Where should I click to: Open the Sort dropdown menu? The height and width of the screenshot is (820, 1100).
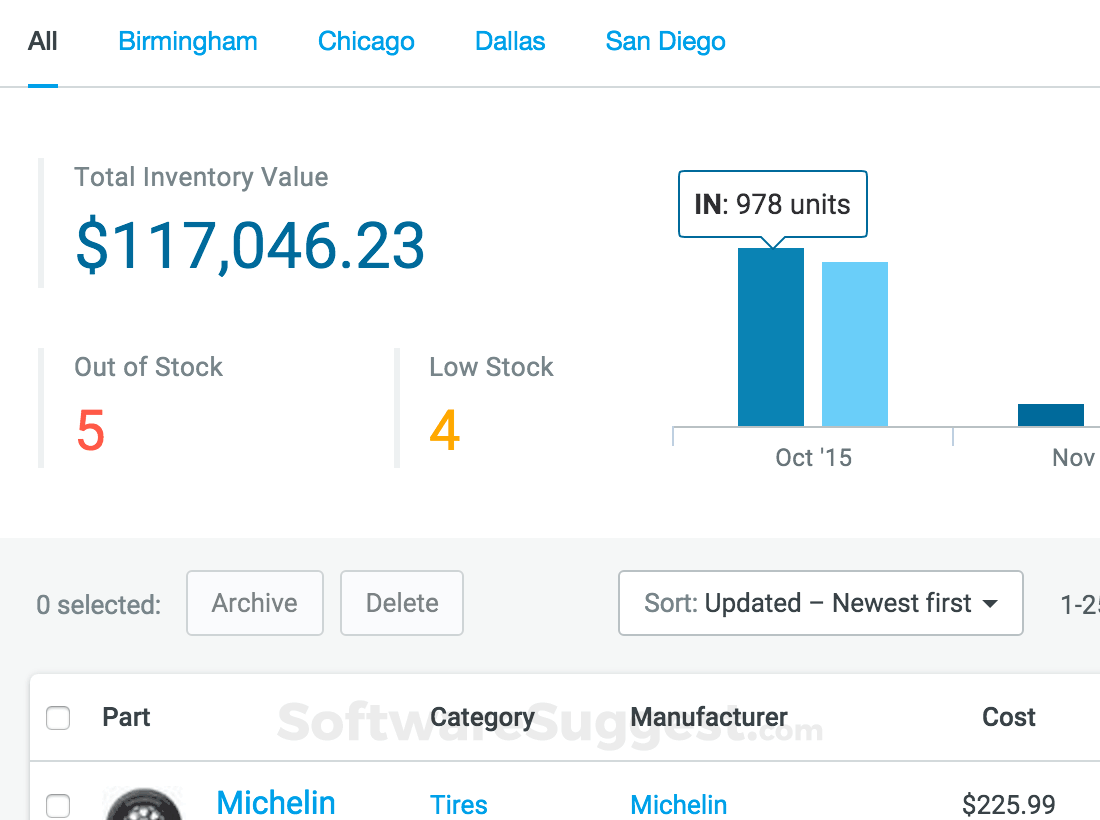pyautogui.click(x=820, y=603)
